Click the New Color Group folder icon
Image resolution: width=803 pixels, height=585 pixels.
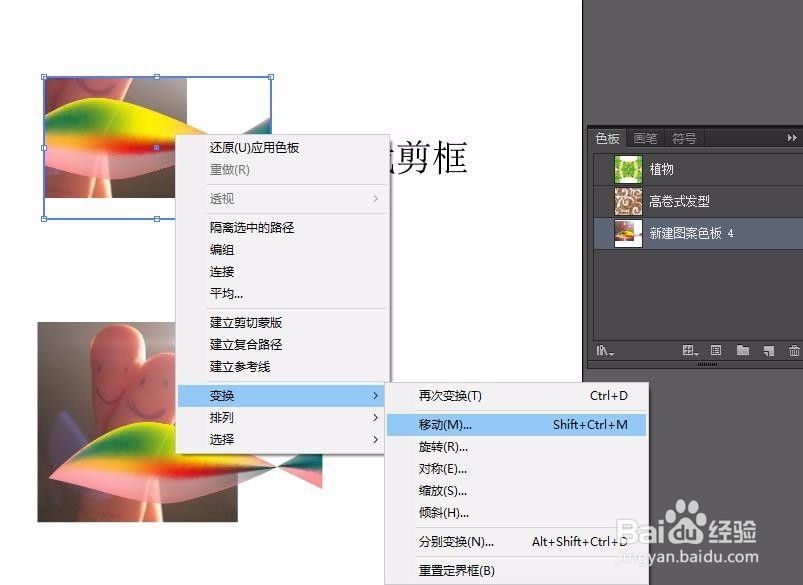point(743,350)
